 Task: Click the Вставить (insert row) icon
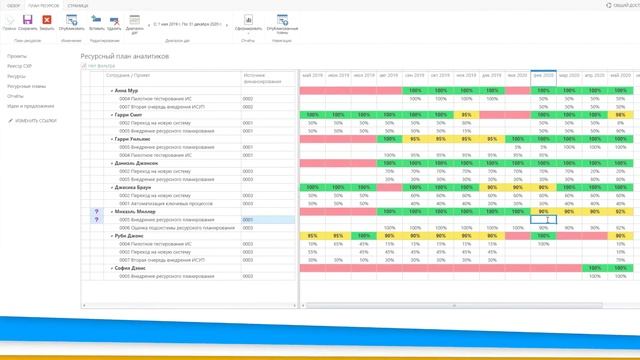[96, 20]
